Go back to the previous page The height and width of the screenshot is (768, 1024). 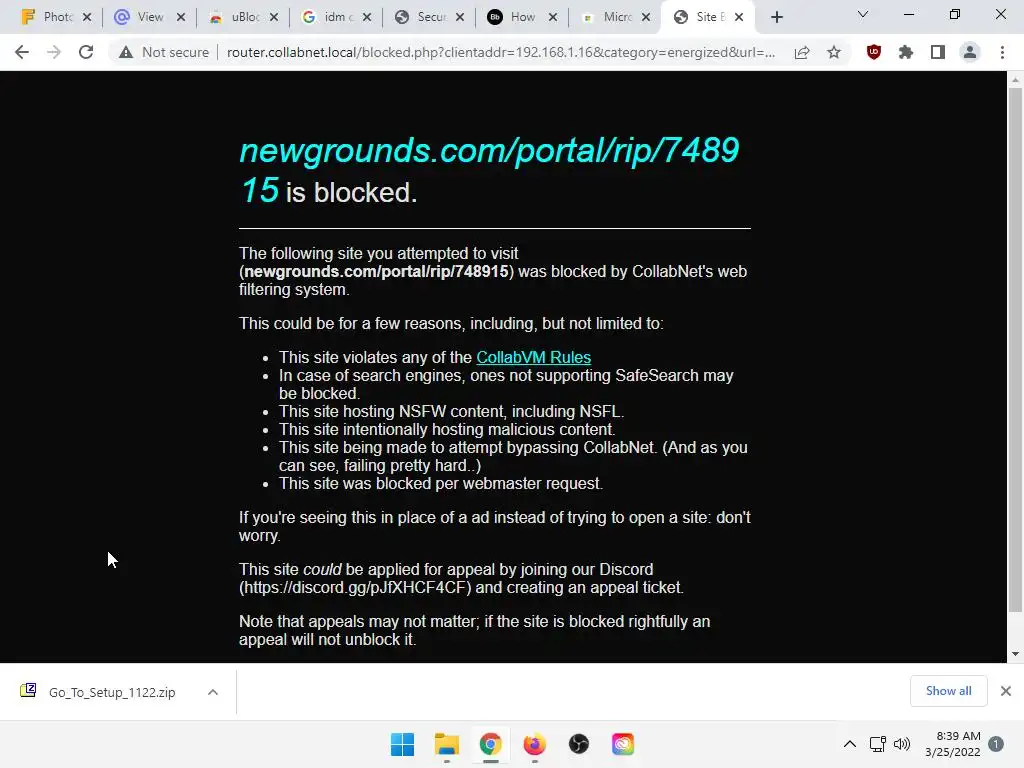click(22, 52)
